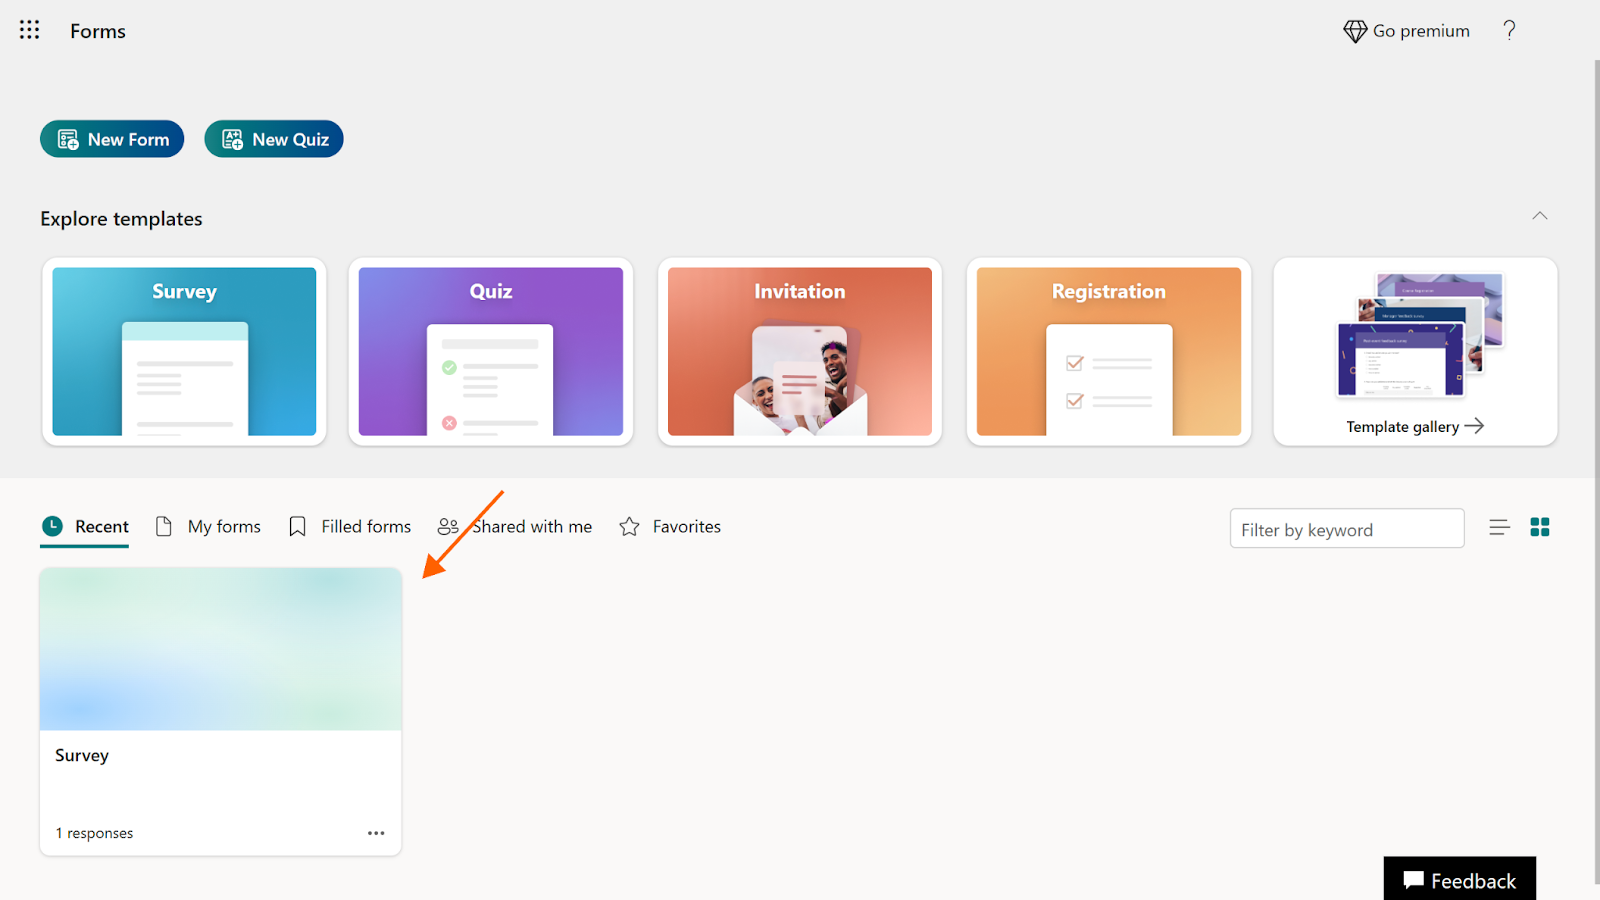Open the Template gallery link
The height and width of the screenshot is (900, 1600).
1415,426
